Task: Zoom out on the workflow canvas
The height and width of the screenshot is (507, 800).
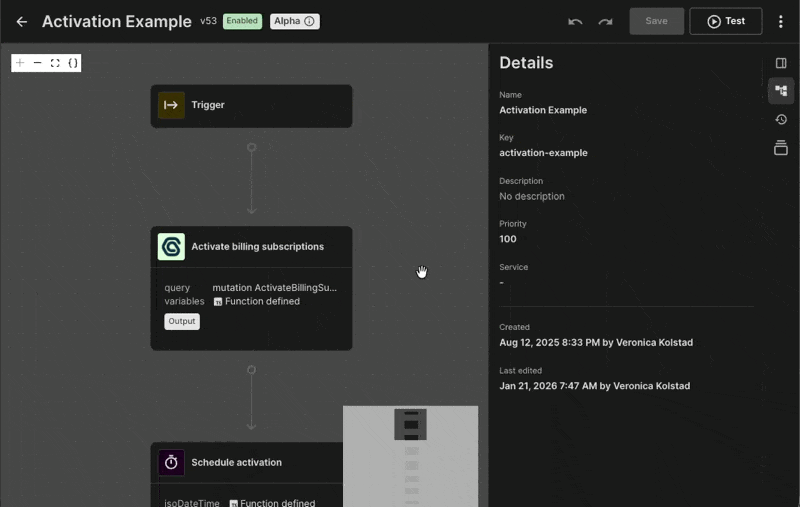Action: coord(37,63)
